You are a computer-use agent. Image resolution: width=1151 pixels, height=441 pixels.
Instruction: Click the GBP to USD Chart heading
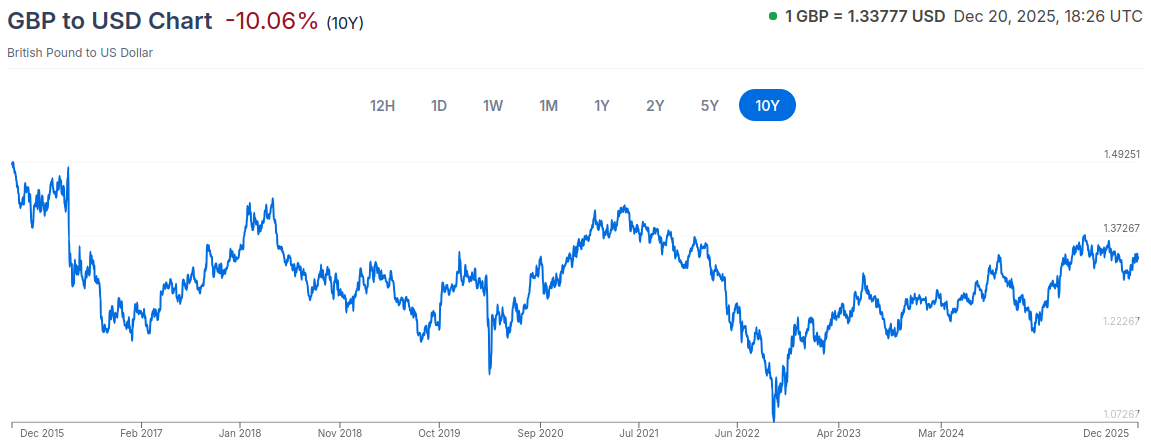point(110,21)
